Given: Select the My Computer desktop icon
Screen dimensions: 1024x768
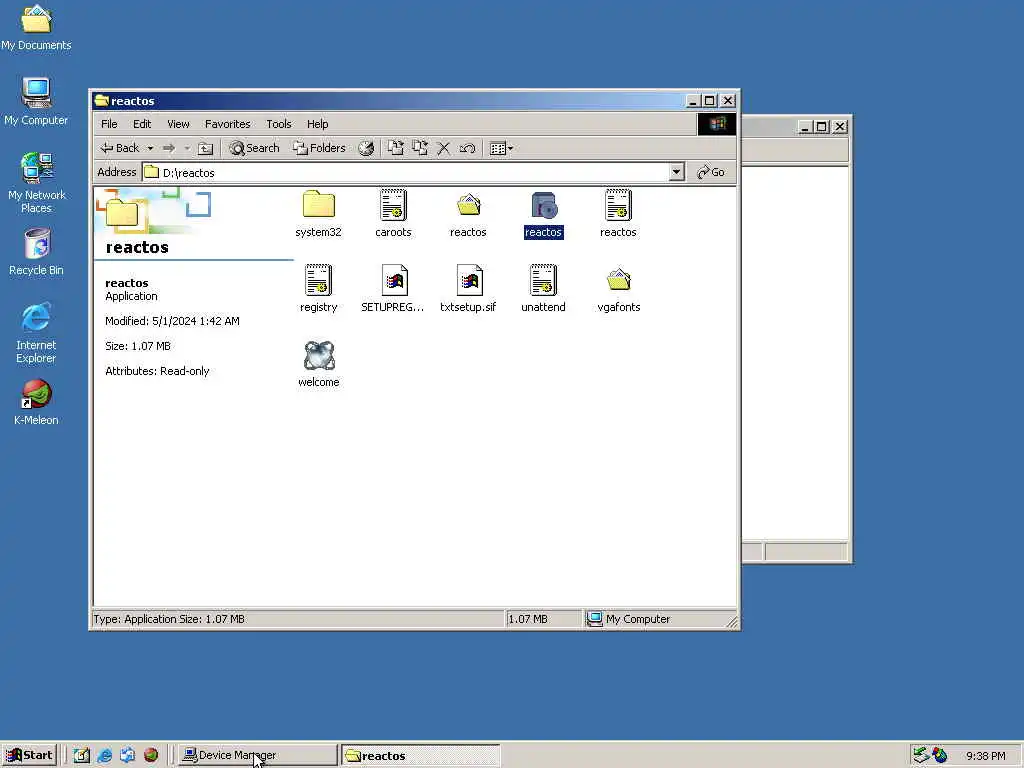Looking at the screenshot, I should point(37,102).
